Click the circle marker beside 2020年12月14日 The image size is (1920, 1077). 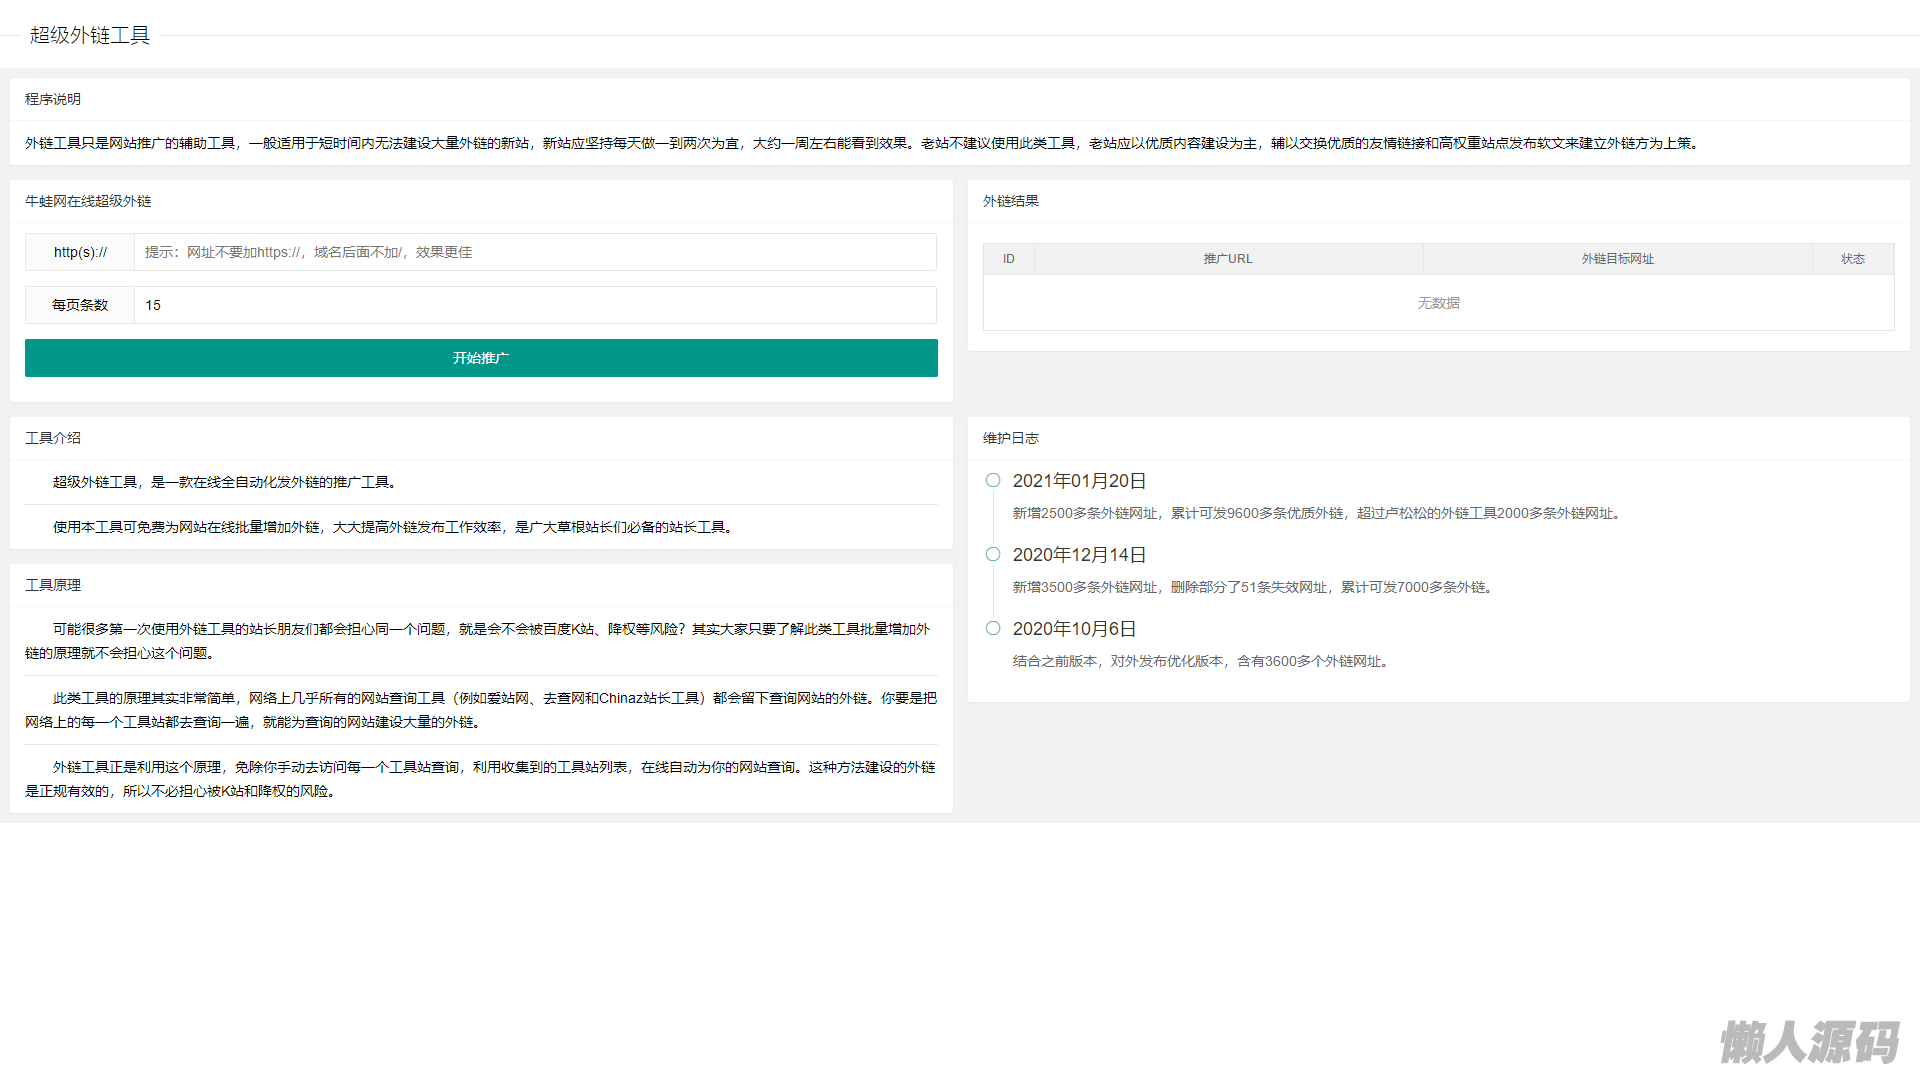click(x=993, y=555)
